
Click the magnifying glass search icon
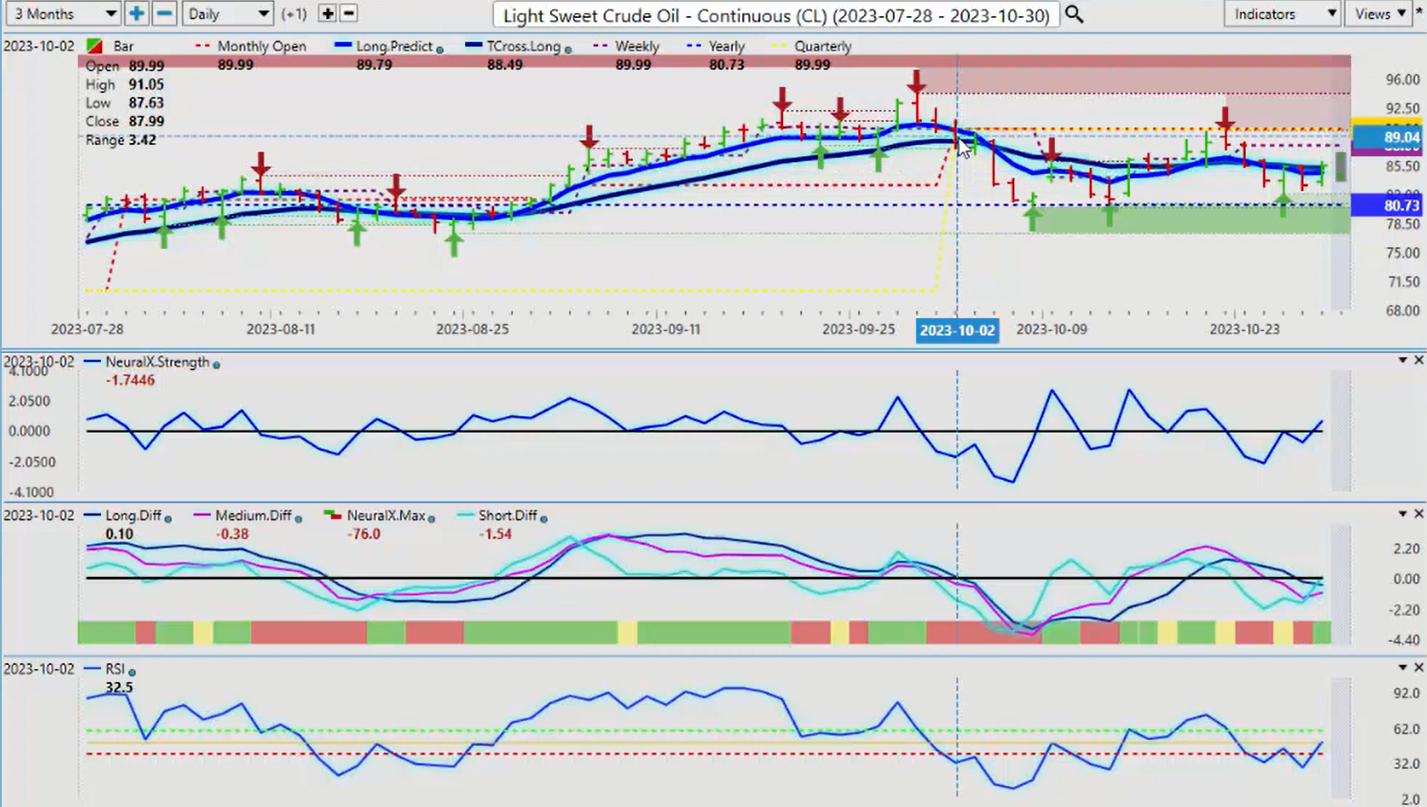1074,14
